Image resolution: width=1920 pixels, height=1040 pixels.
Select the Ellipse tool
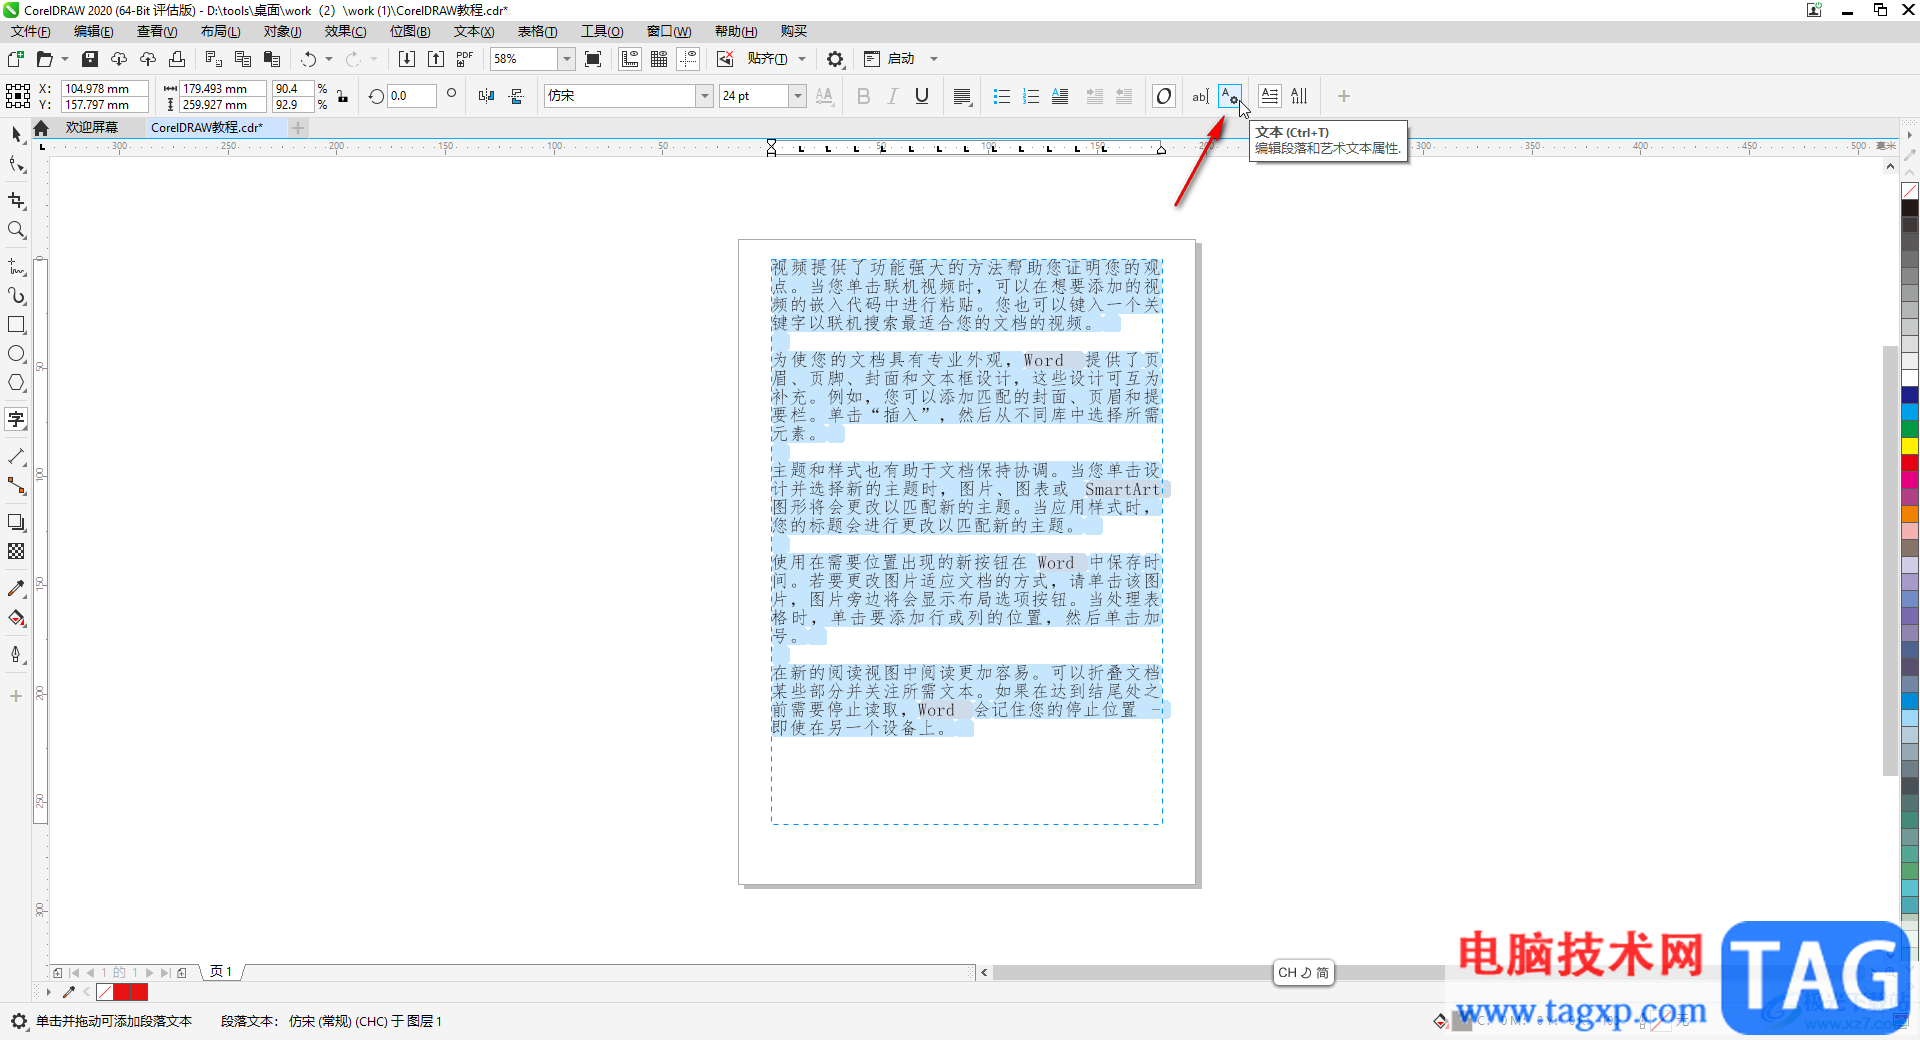click(x=16, y=354)
